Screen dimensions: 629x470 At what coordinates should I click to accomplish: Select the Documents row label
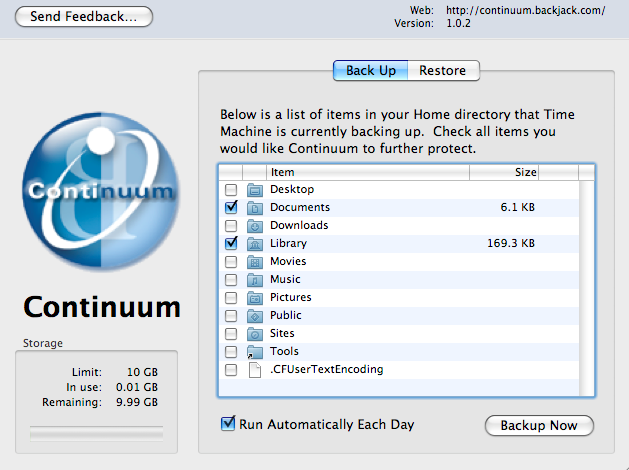point(300,207)
